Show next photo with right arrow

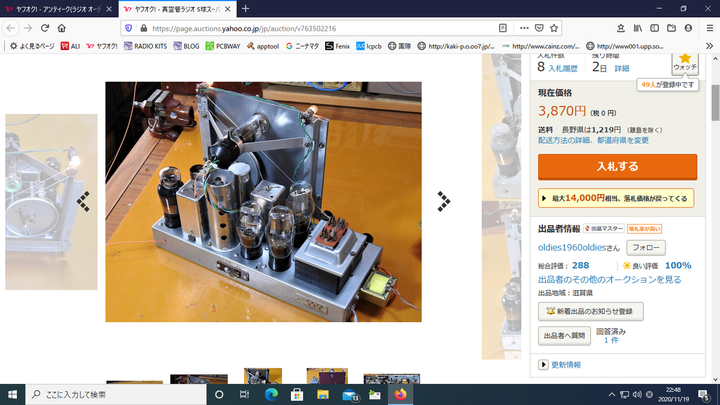[x=443, y=202]
